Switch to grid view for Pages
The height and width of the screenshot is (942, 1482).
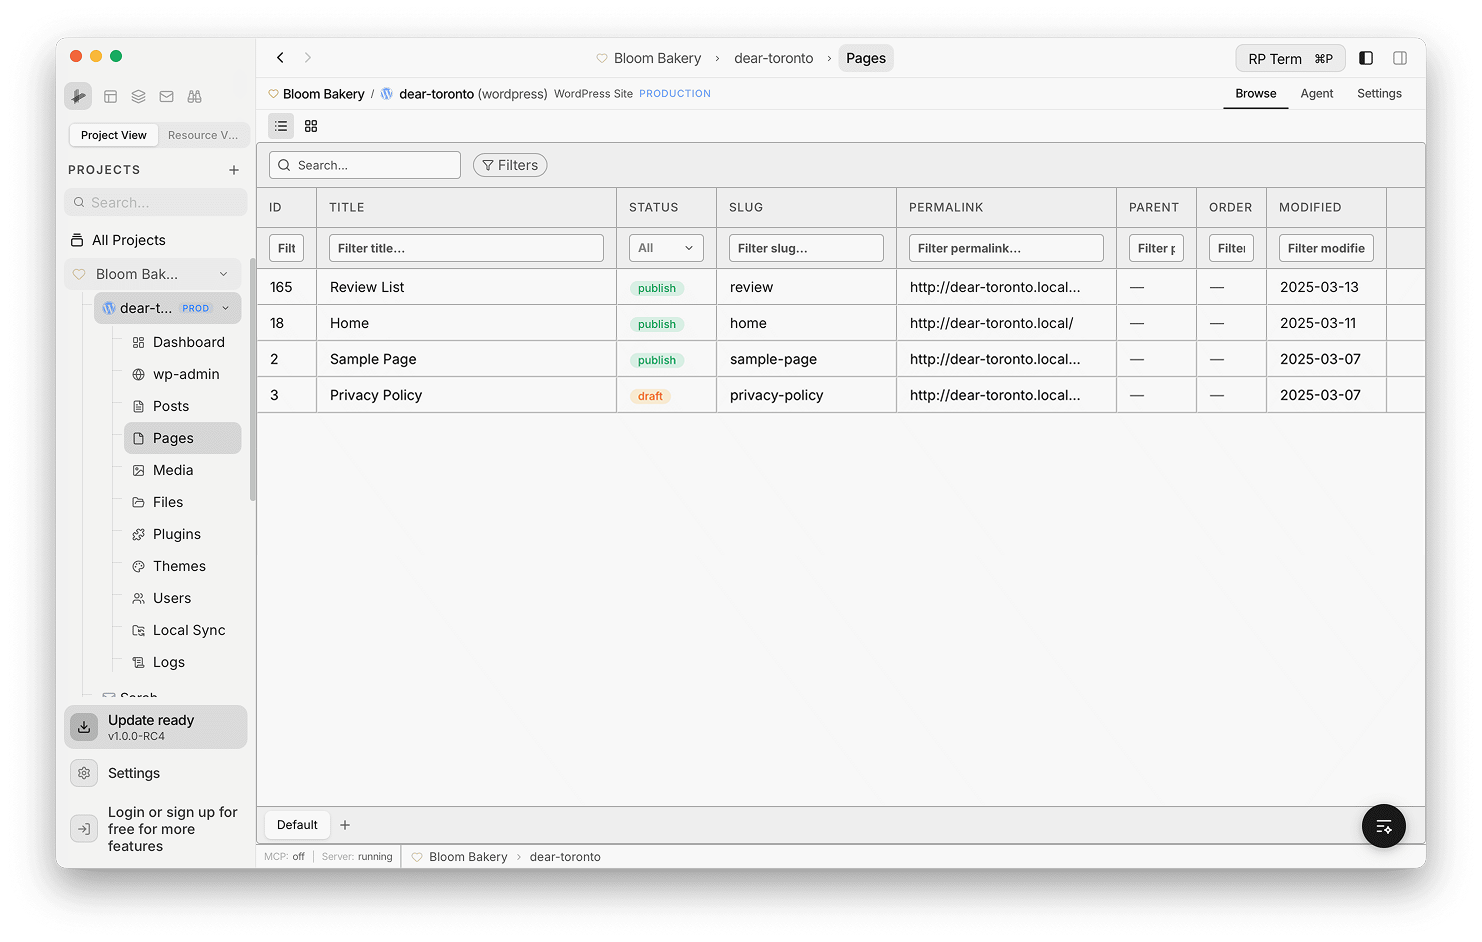pos(310,126)
